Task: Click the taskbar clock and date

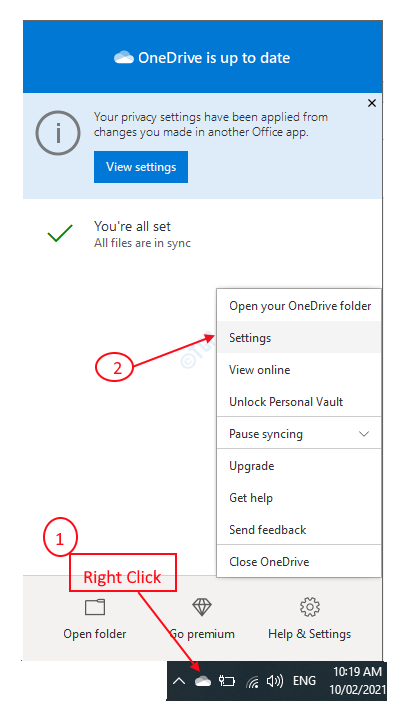Action: [x=356, y=680]
